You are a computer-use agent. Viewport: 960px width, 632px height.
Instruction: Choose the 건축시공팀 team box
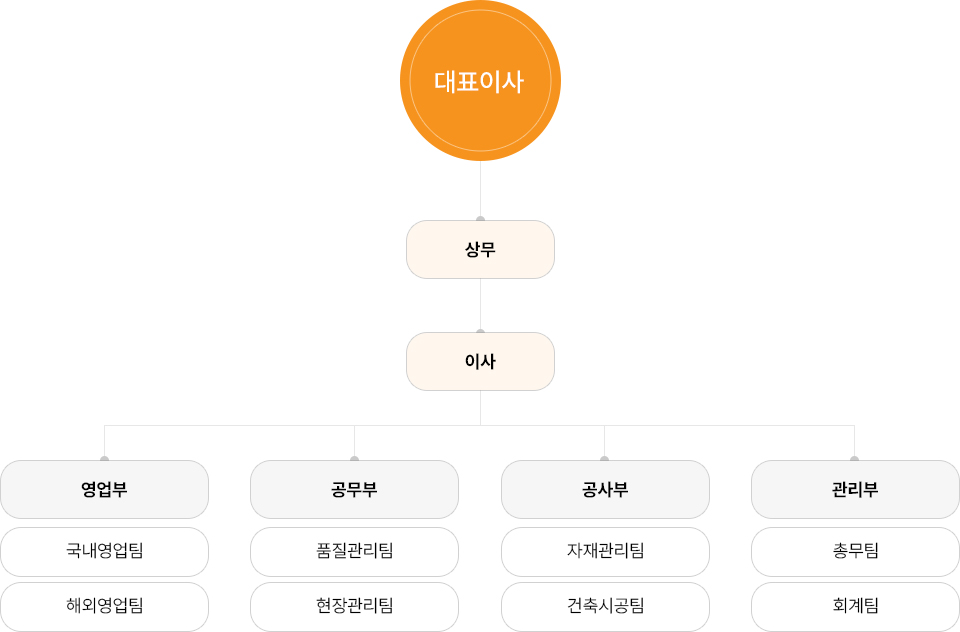point(605,606)
